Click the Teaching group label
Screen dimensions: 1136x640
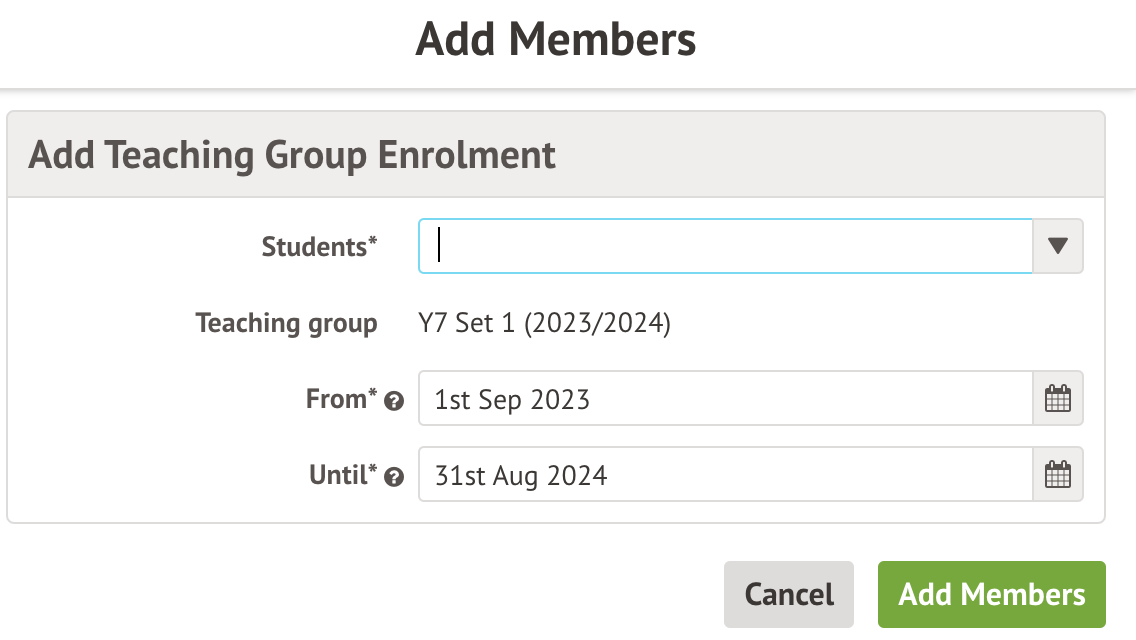click(287, 324)
